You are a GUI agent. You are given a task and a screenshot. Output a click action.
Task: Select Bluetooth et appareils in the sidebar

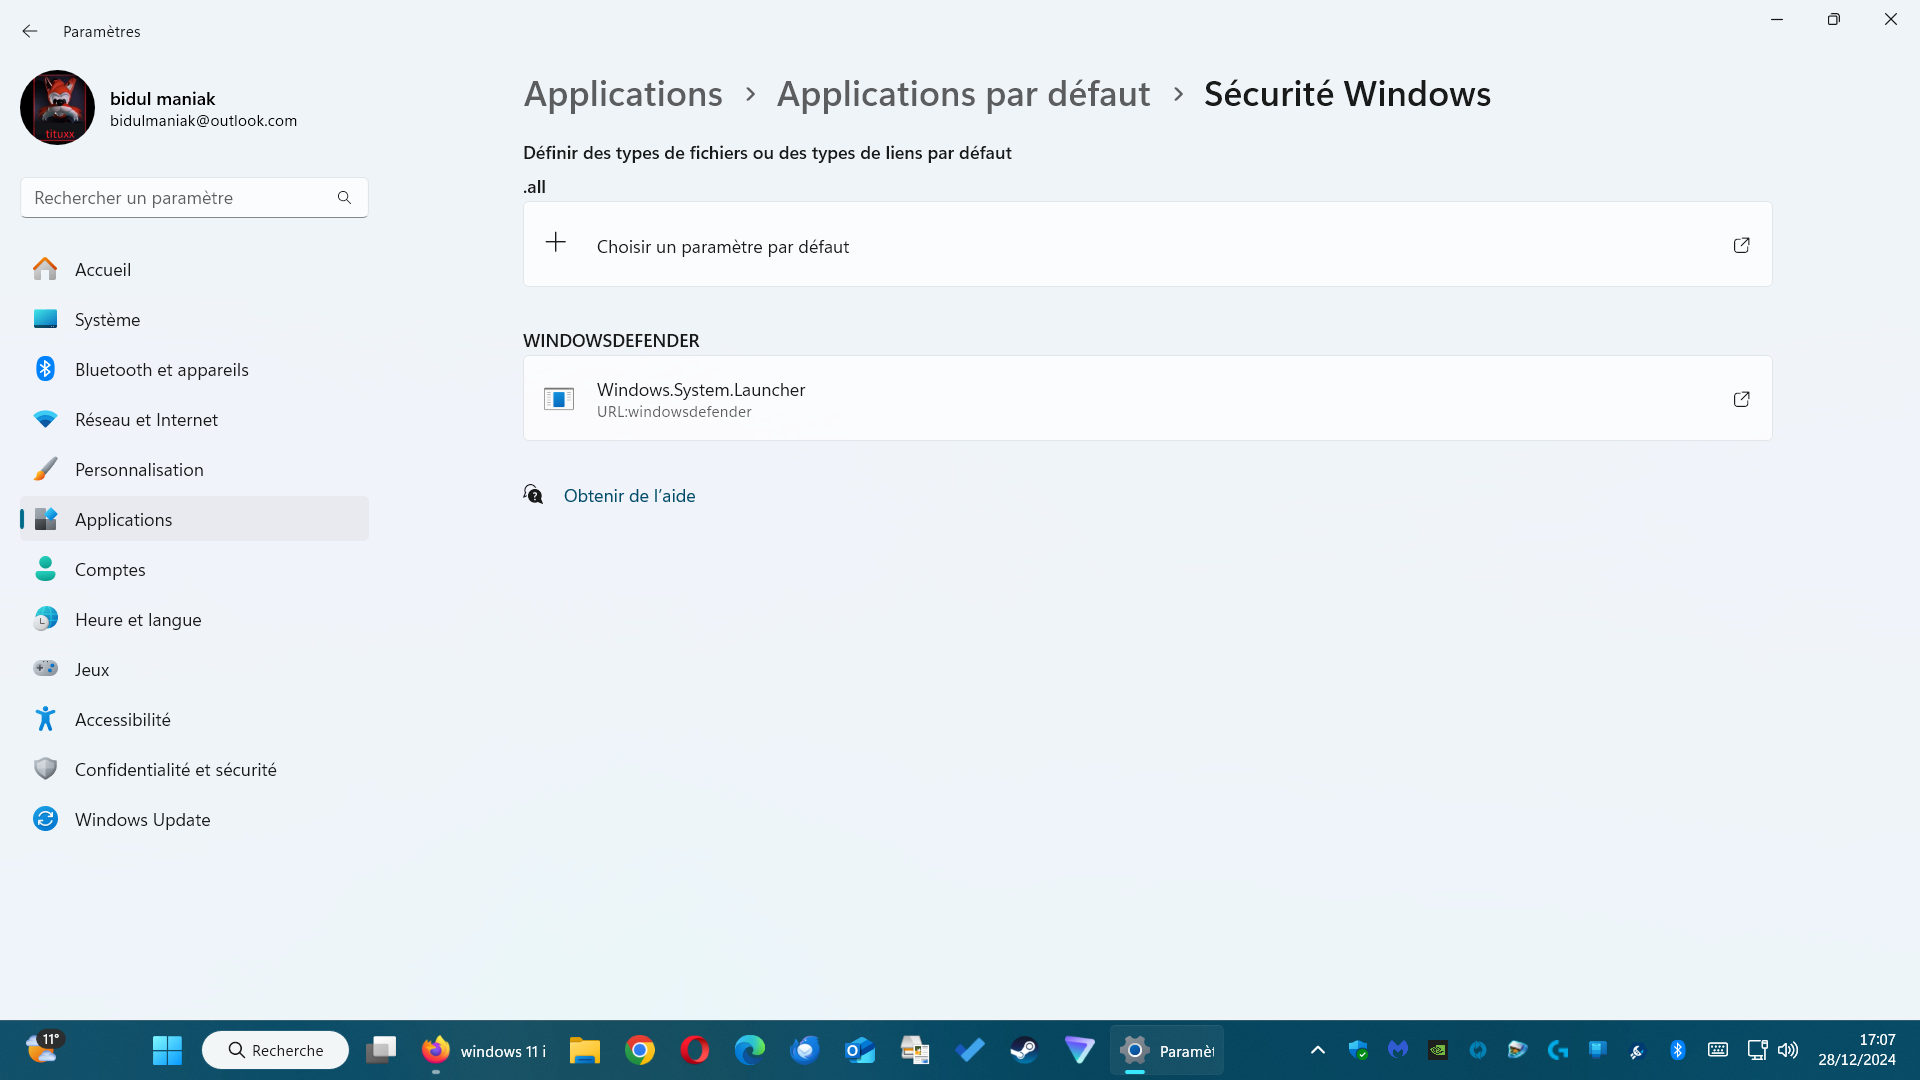coord(161,370)
